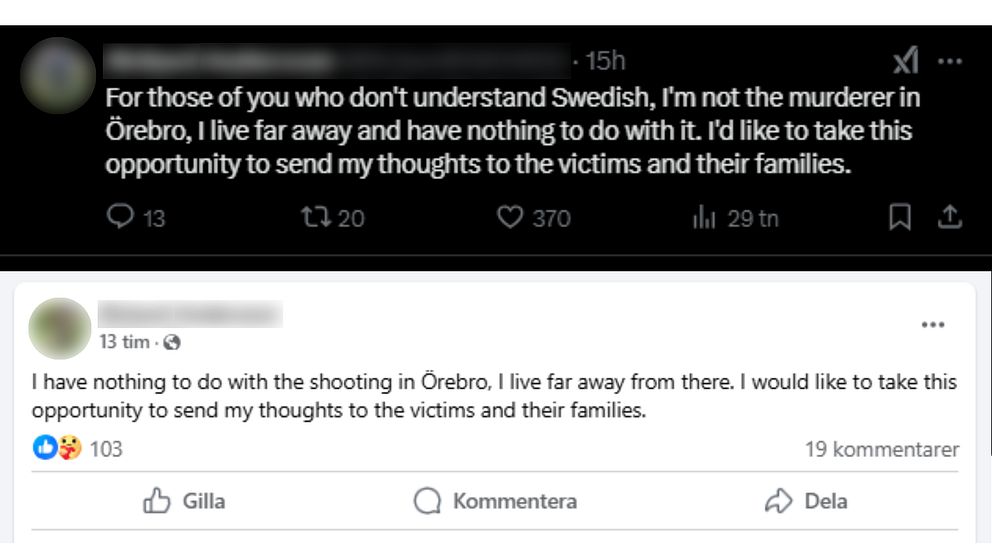
Task: Open the Grok icon on the tweet
Action: click(906, 61)
